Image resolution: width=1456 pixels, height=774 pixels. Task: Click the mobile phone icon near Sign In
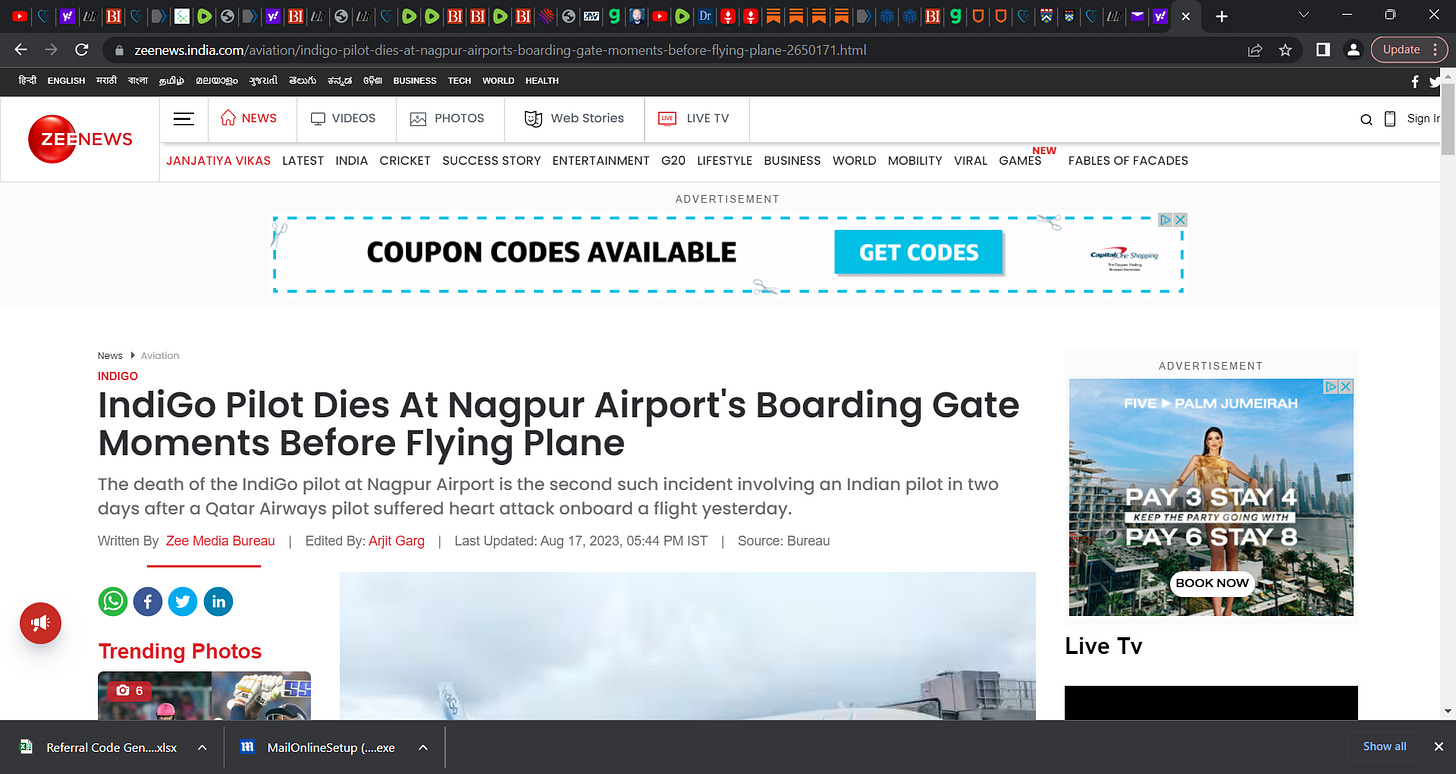point(1390,118)
